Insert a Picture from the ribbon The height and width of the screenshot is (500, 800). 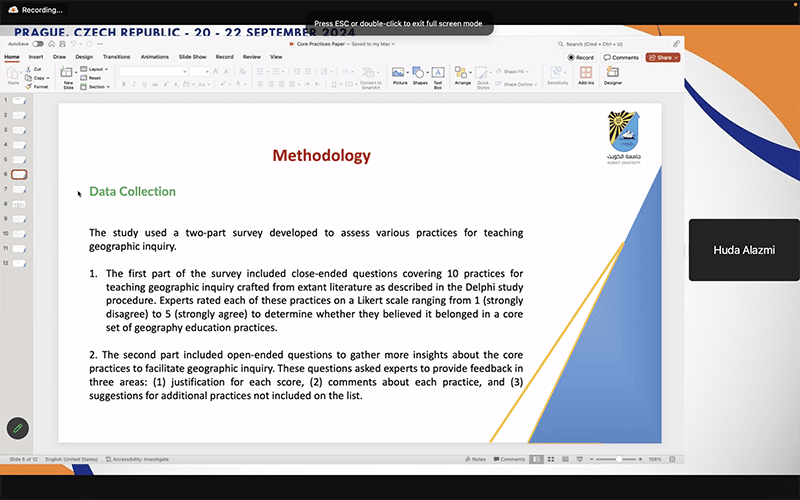399,75
